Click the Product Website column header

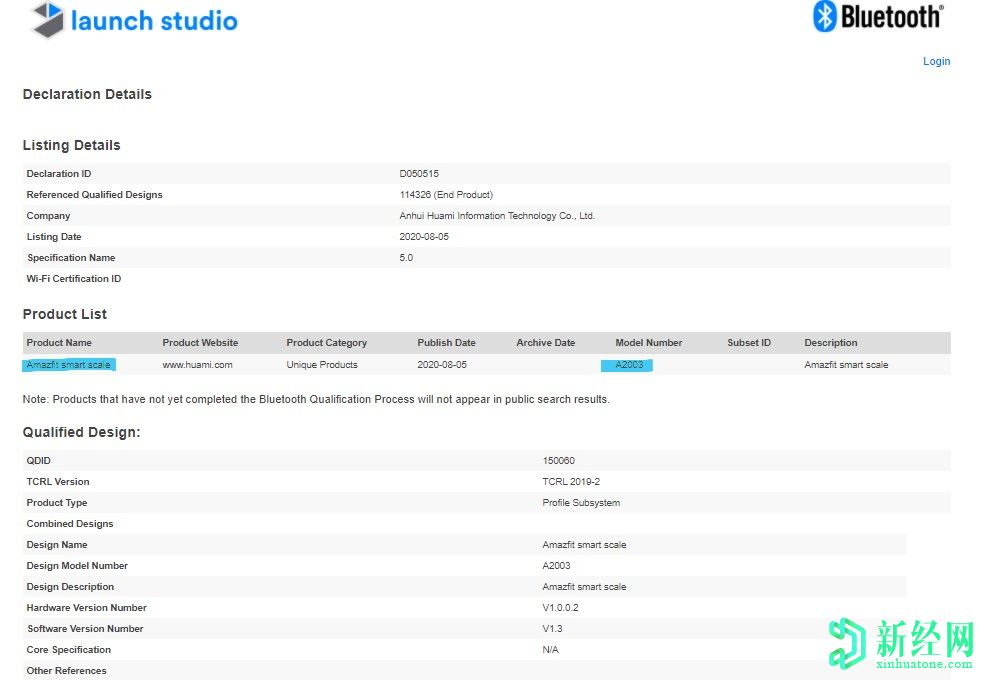200,343
